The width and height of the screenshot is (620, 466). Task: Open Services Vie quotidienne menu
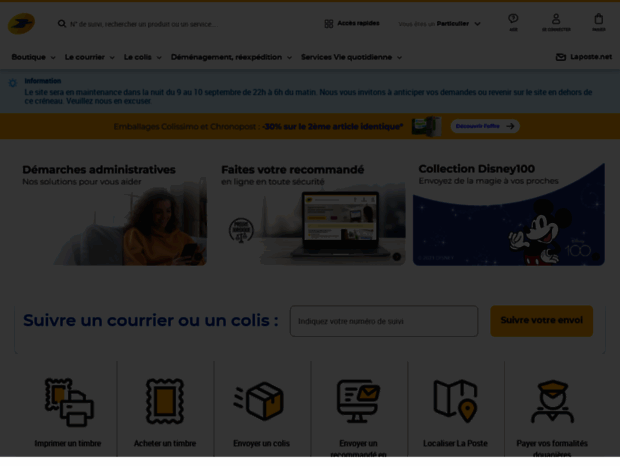(x=352, y=57)
